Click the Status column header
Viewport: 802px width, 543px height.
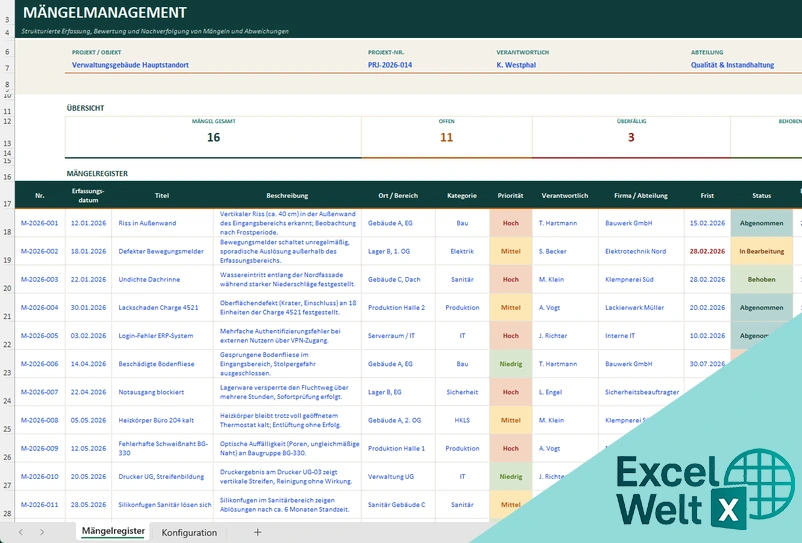click(762, 195)
